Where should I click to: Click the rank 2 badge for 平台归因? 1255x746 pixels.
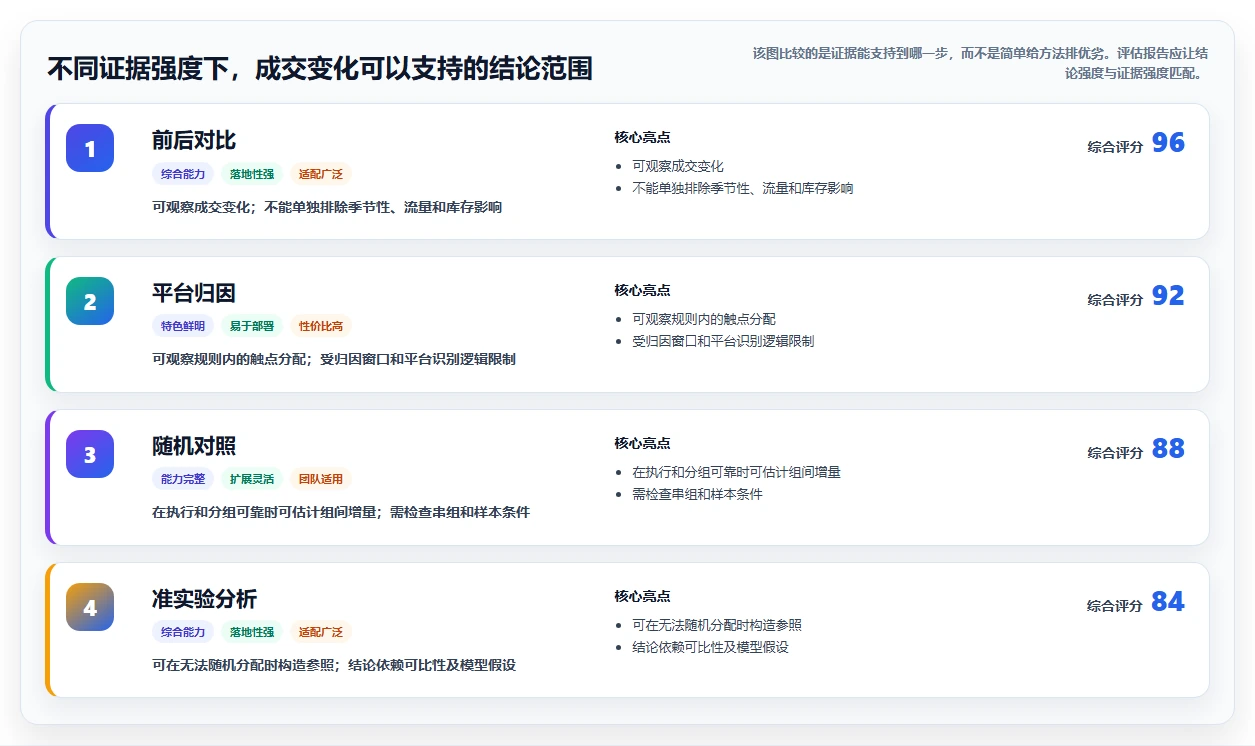(90, 301)
